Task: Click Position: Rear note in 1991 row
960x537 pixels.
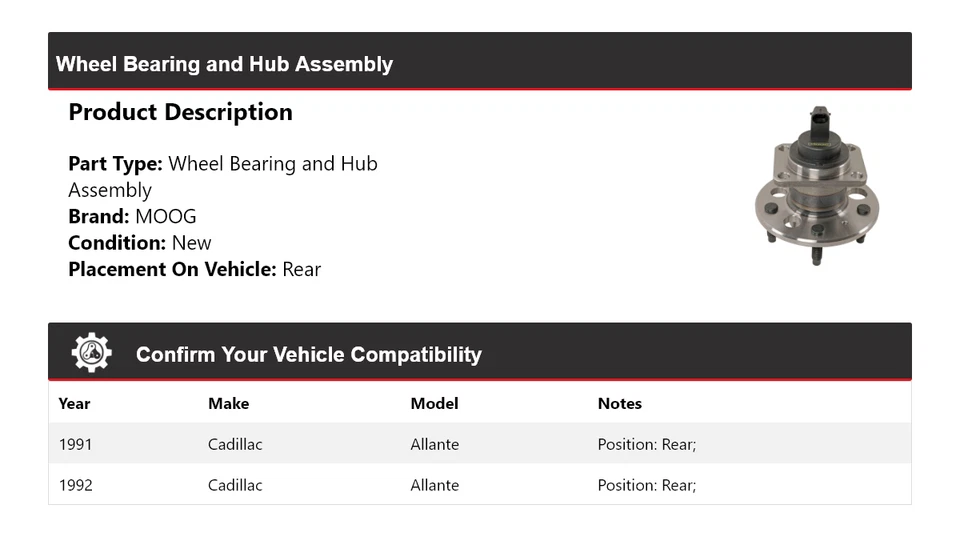Action: tap(647, 444)
